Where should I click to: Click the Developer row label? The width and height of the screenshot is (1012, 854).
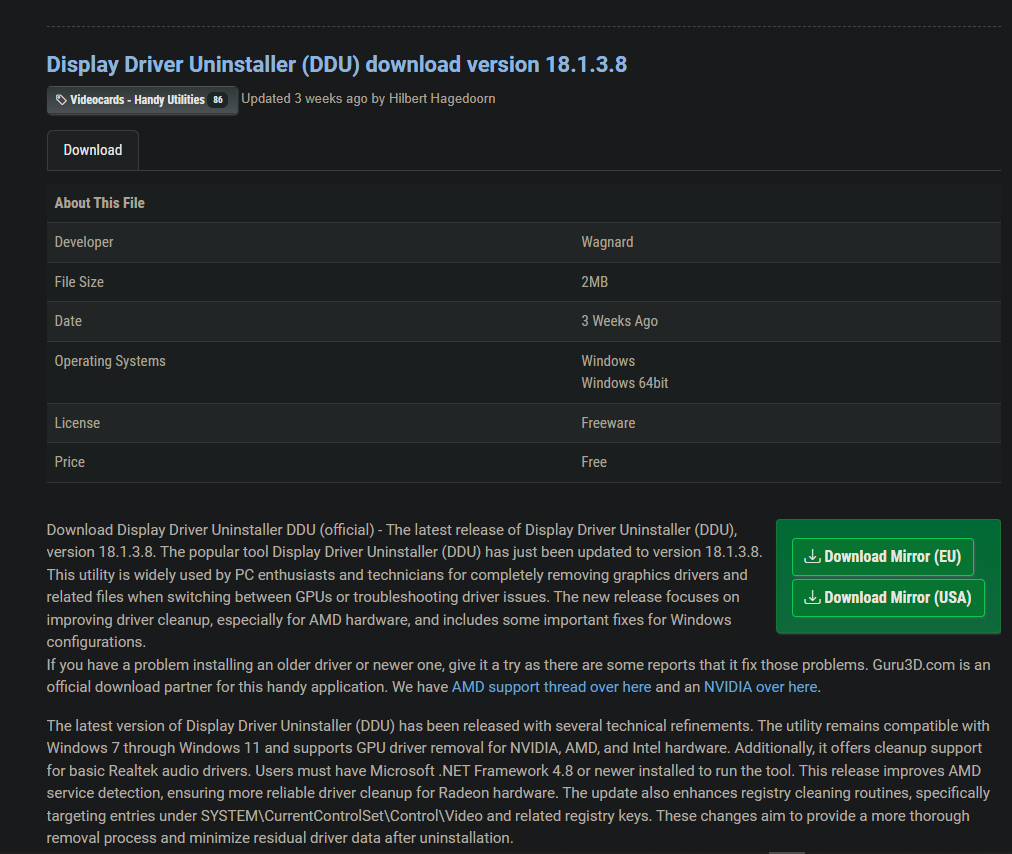[84, 242]
